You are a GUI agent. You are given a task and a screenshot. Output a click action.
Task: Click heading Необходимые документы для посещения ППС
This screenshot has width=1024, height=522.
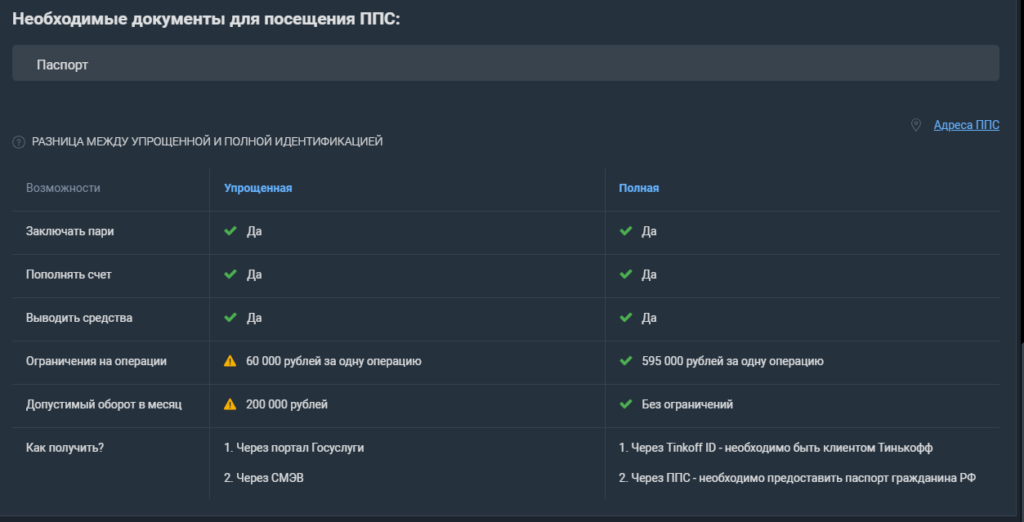pyautogui.click(x=206, y=19)
